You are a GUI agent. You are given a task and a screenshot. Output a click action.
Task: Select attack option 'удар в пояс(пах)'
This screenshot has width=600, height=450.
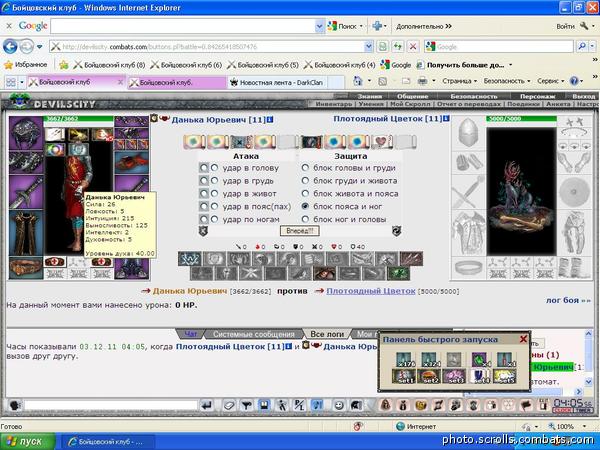tap(214, 207)
